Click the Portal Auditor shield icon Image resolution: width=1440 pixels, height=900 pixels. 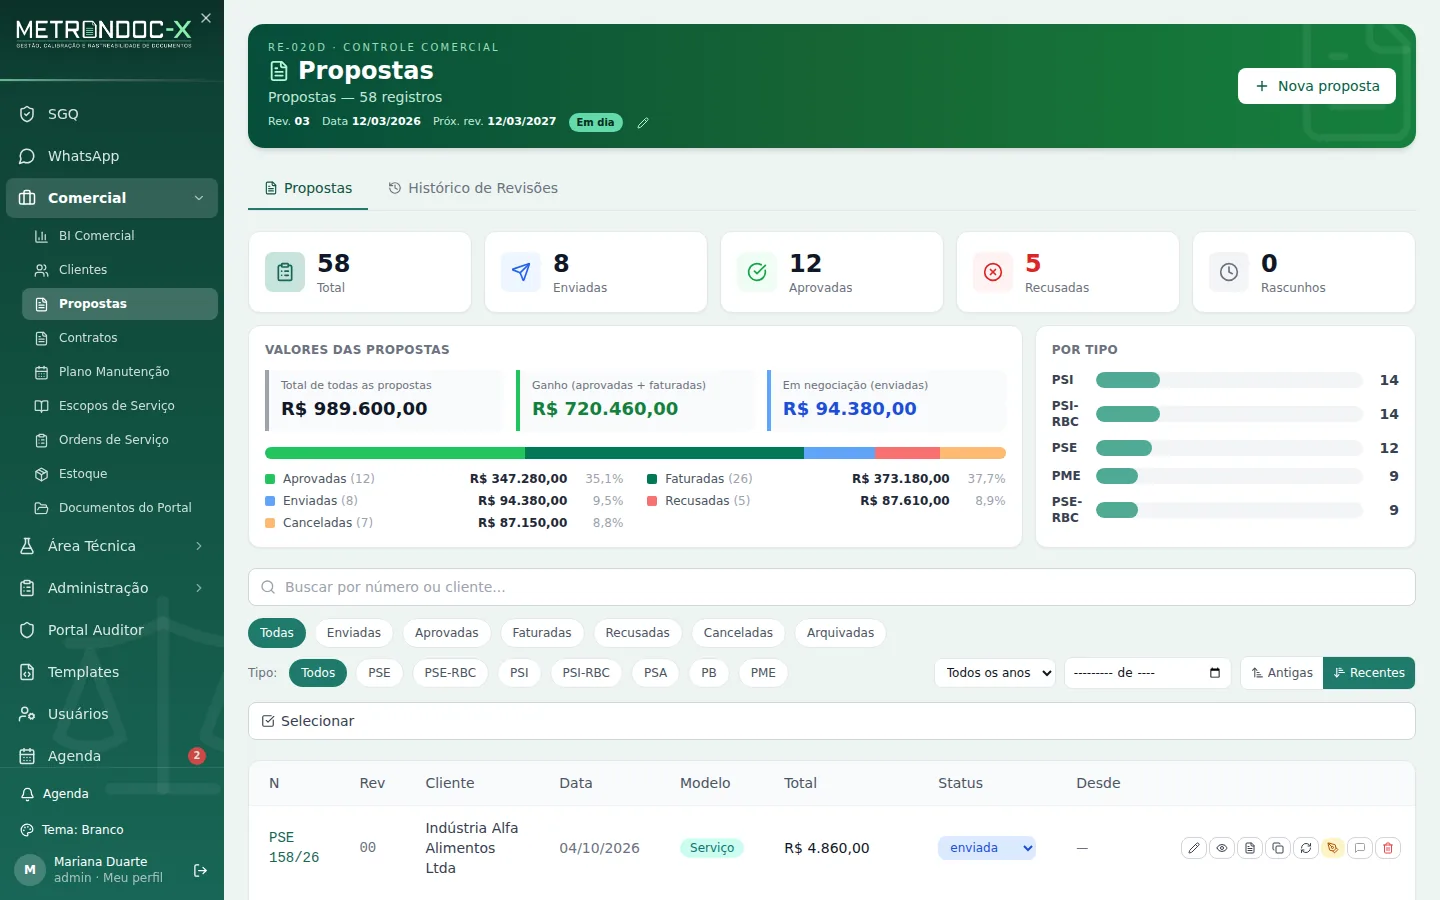coord(27,630)
